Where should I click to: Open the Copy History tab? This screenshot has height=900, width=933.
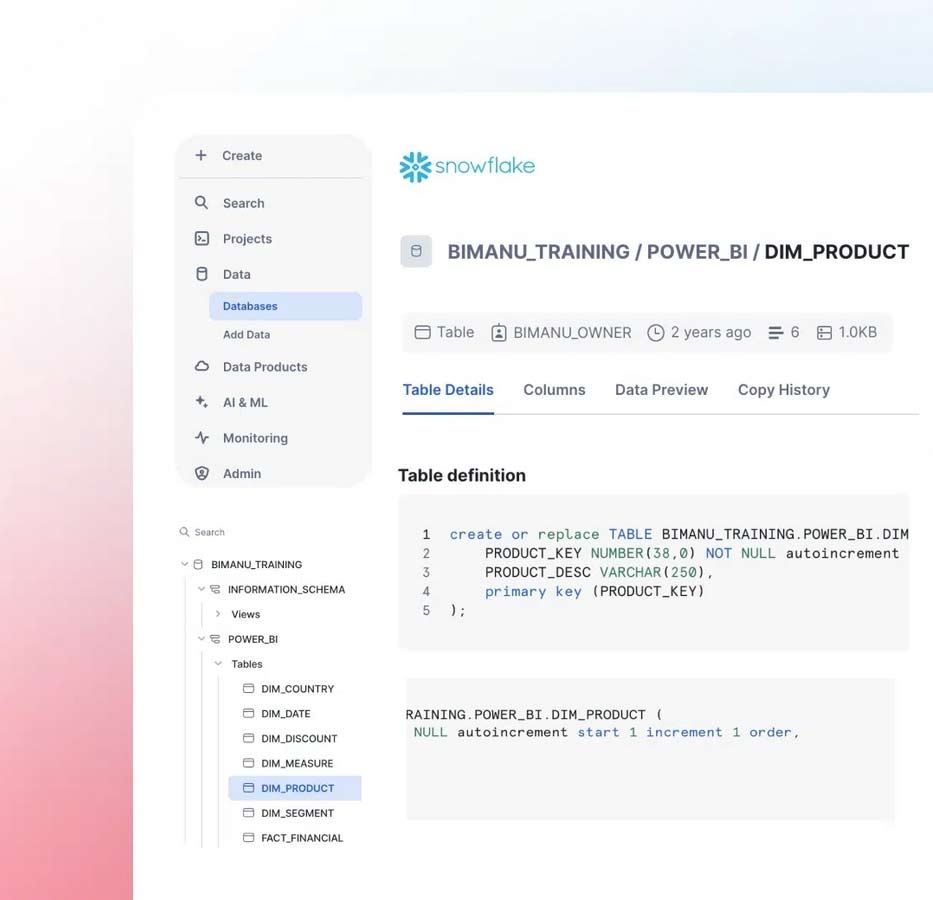784,390
